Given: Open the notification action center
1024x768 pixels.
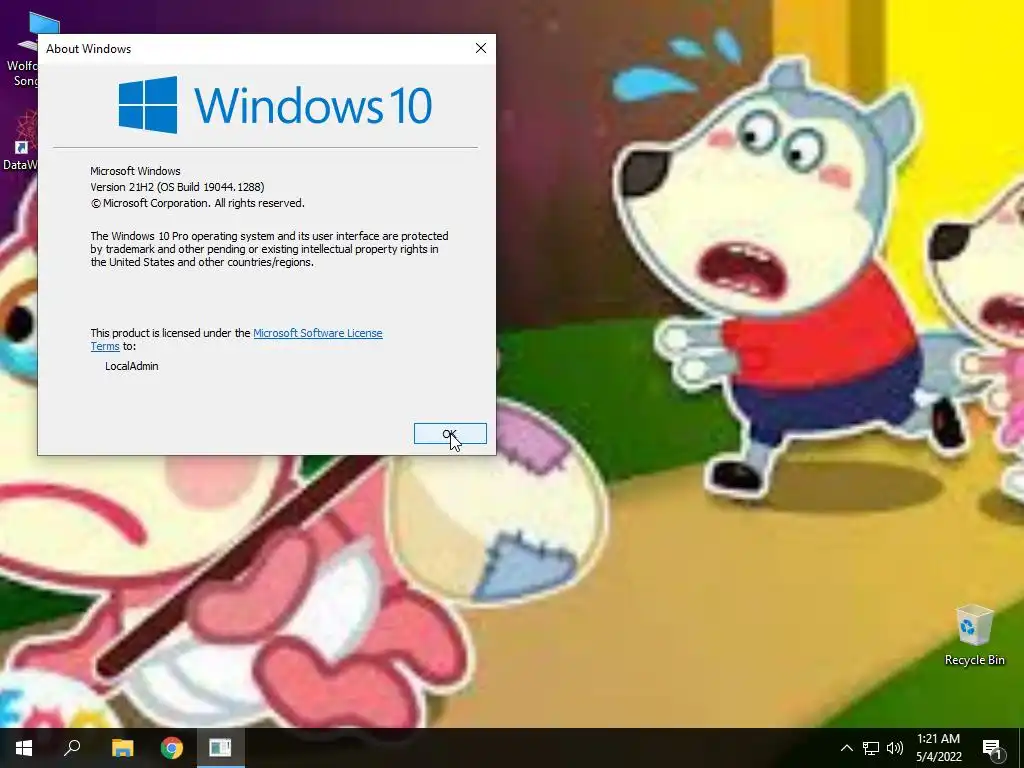Looking at the screenshot, I should coord(992,748).
